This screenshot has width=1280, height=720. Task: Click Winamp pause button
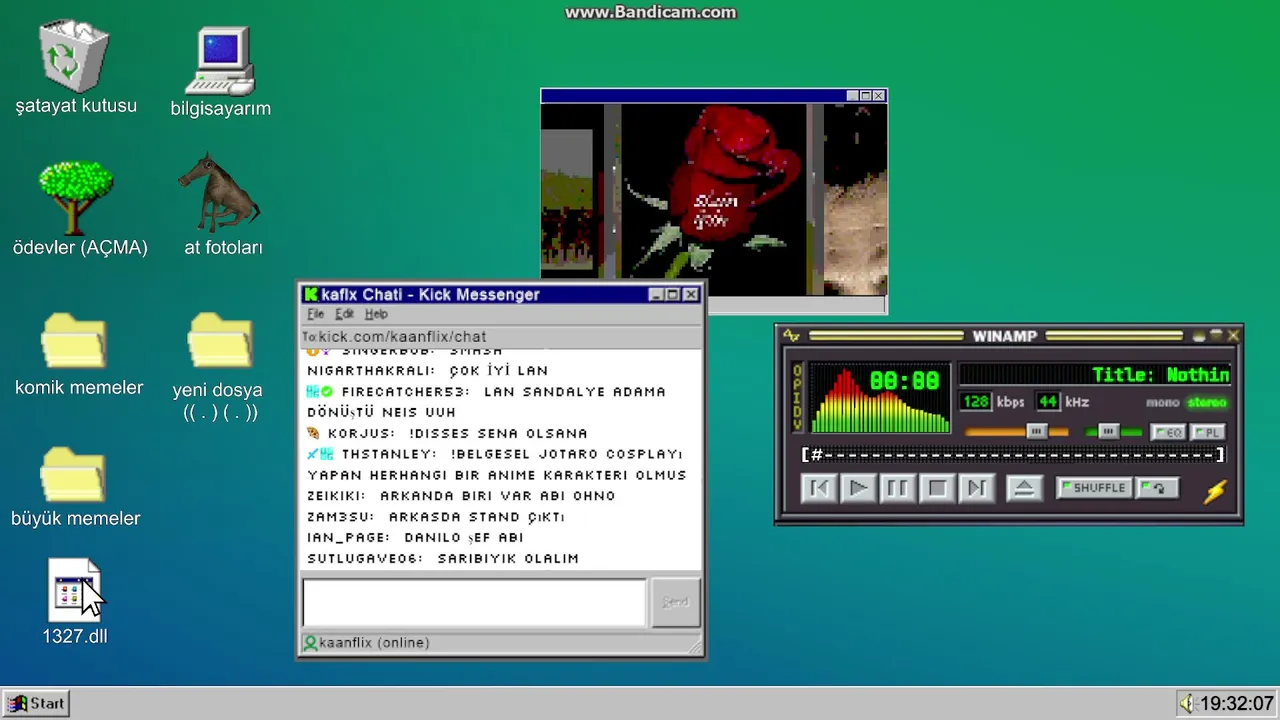pos(897,488)
